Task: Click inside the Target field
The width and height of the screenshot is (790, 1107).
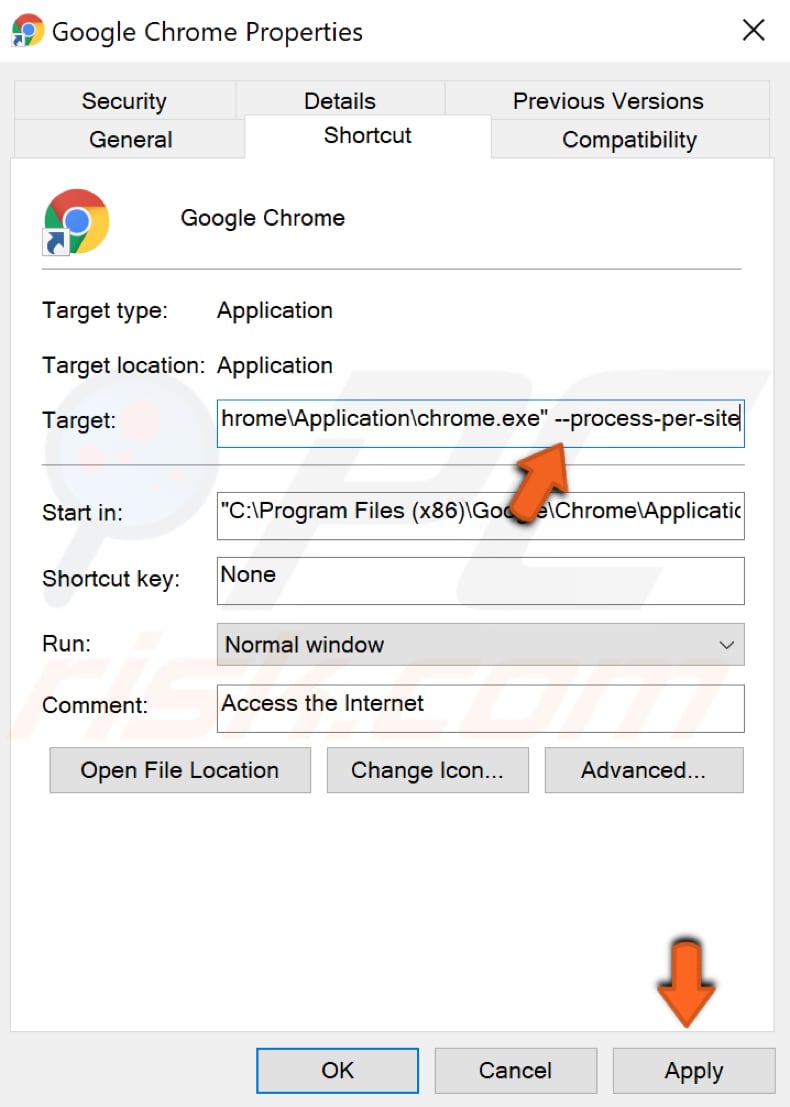Action: pyautogui.click(x=480, y=423)
